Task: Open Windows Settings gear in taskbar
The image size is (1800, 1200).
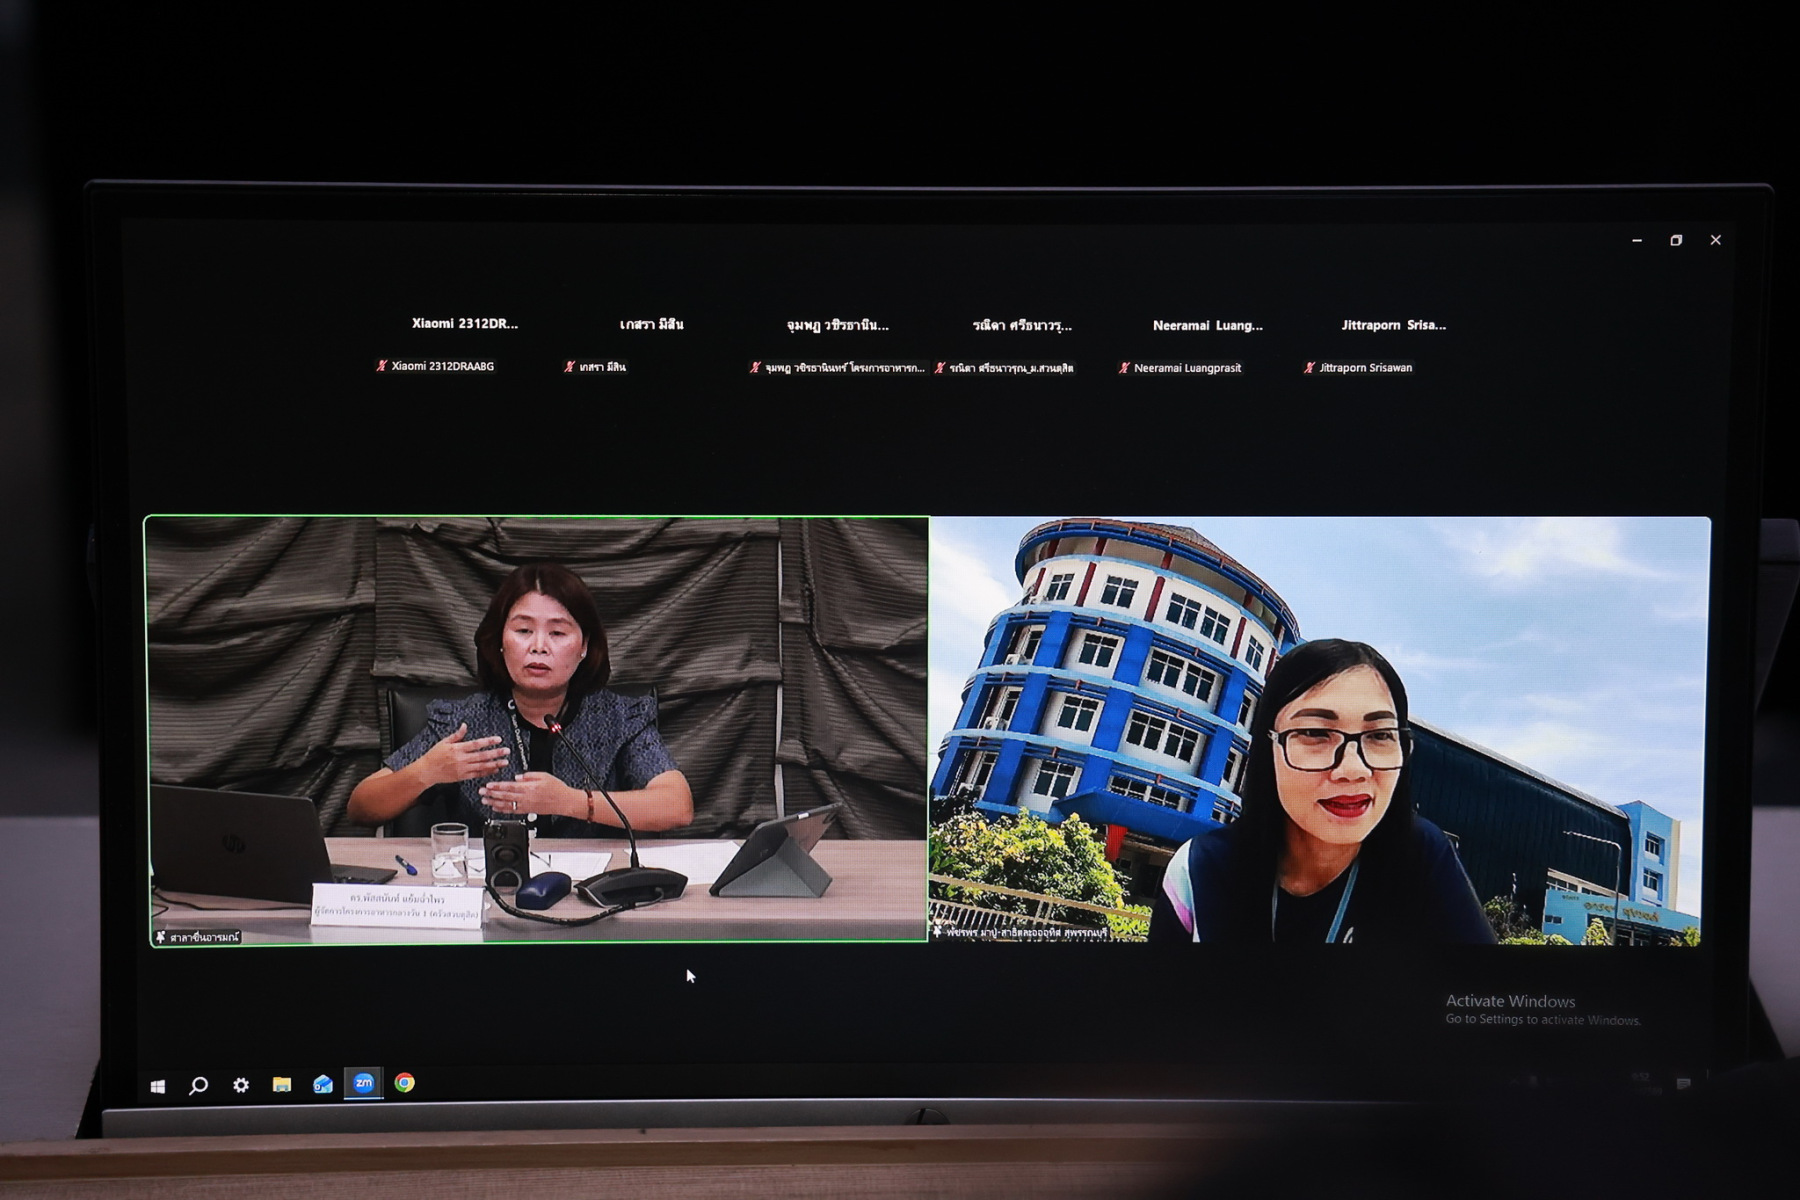Action: coord(241,1085)
